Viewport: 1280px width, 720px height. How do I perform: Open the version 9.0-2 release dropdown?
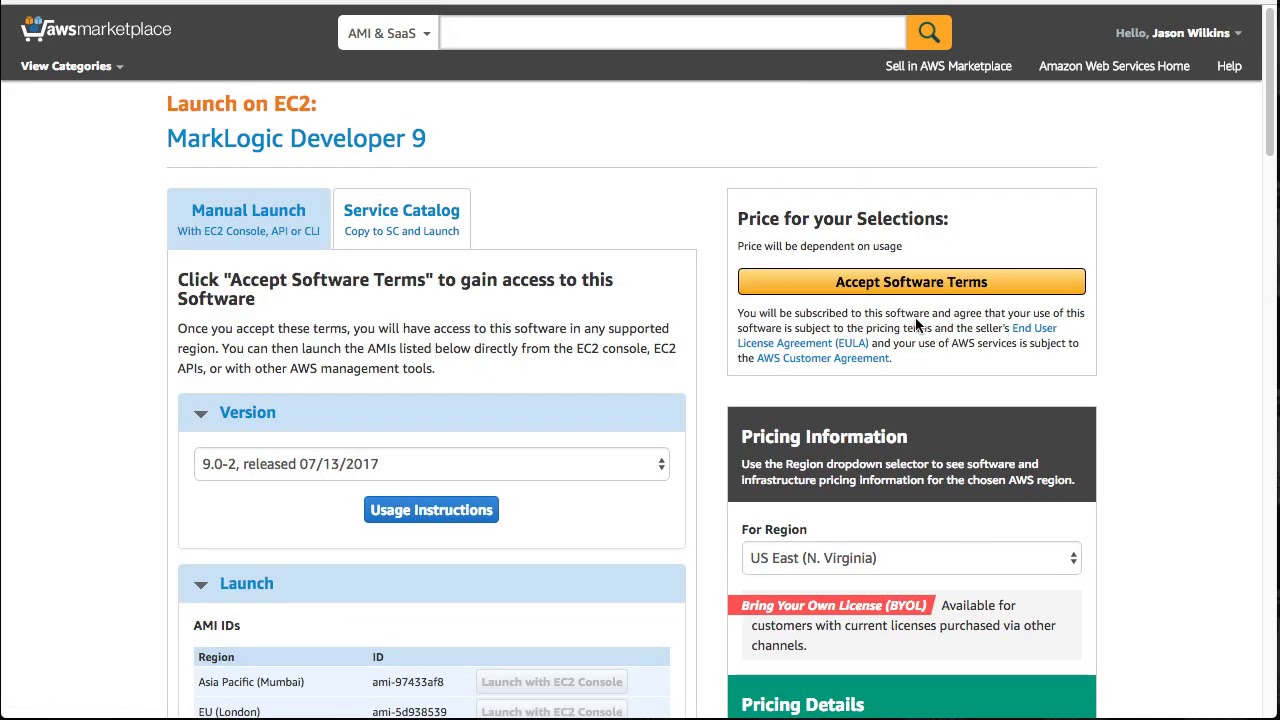click(x=431, y=464)
